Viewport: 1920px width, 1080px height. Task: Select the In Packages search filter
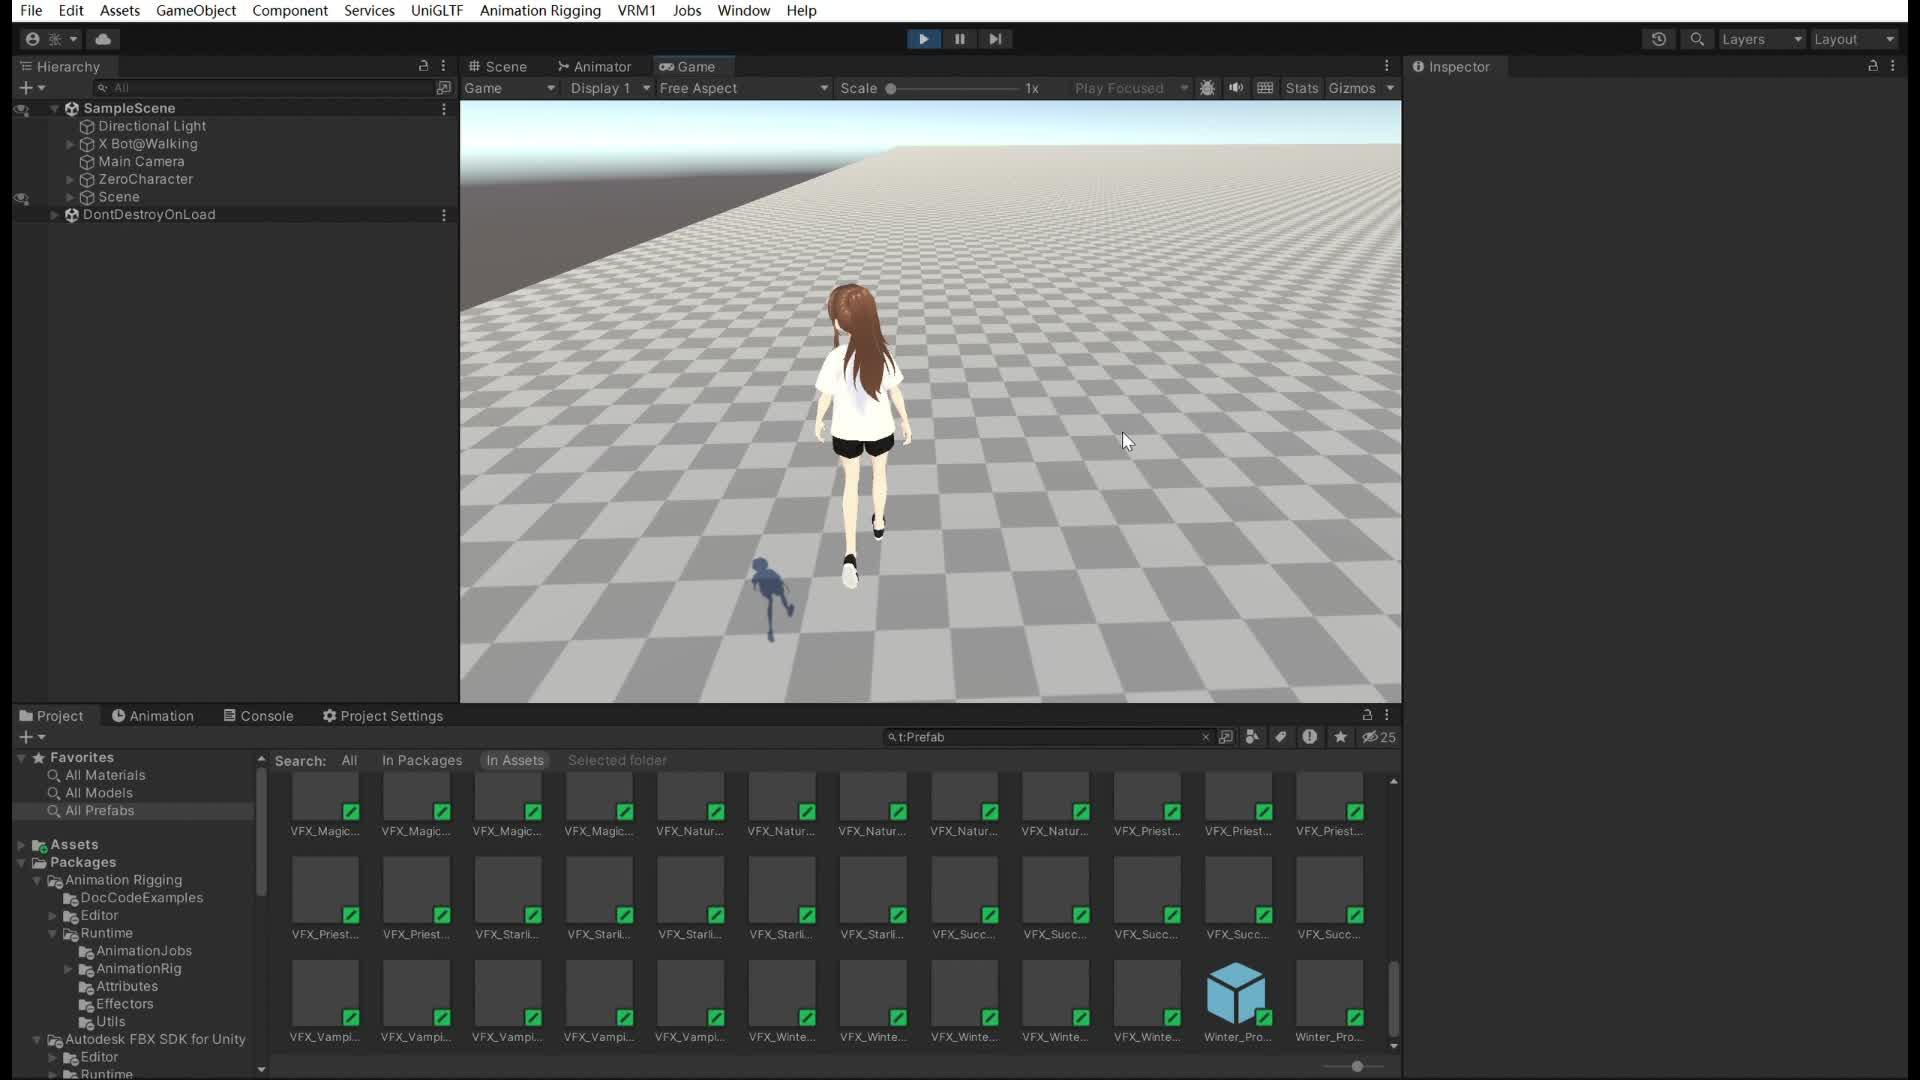click(x=421, y=760)
